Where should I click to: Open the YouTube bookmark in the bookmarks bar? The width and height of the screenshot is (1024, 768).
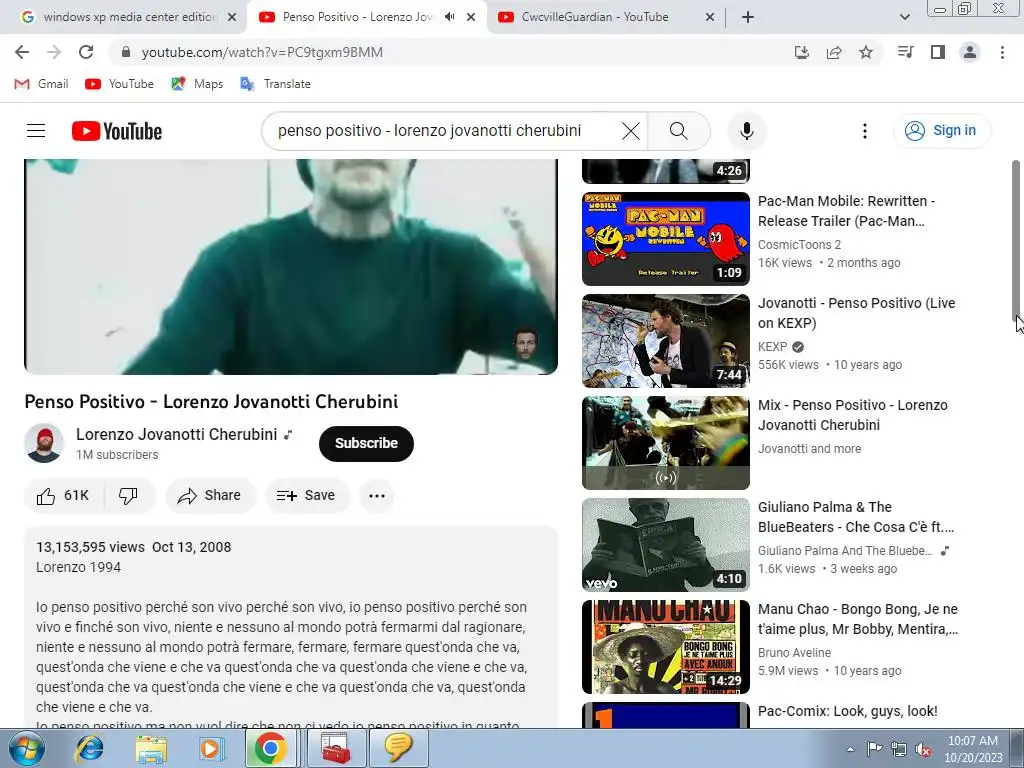click(120, 84)
